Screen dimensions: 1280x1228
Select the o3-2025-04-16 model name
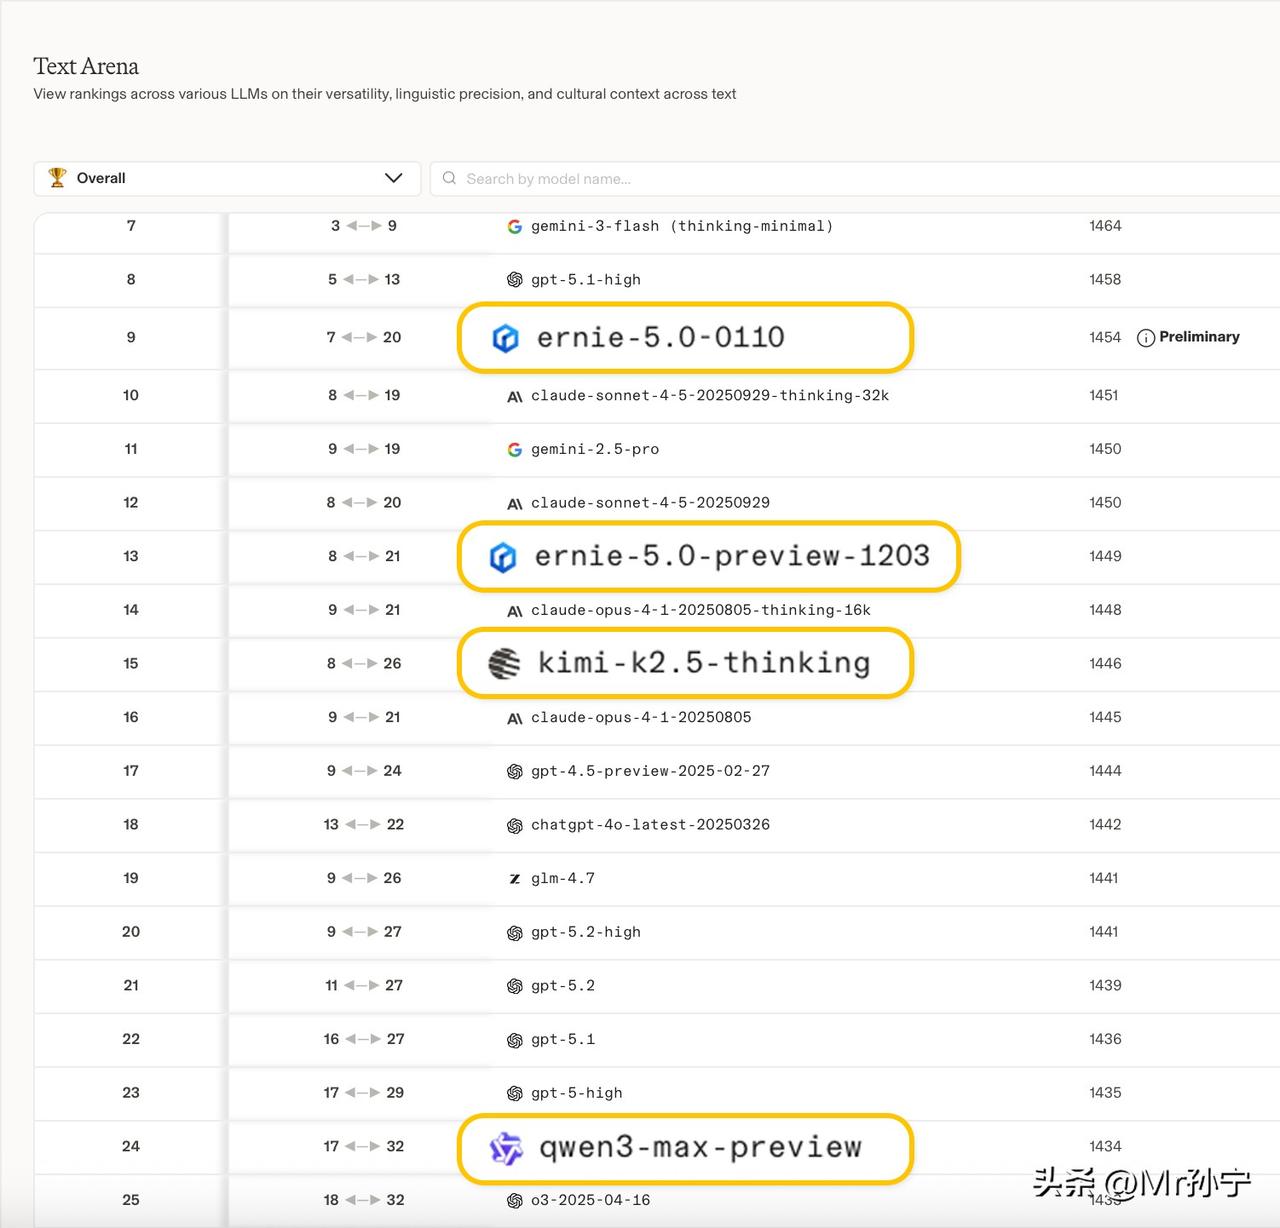pyautogui.click(x=591, y=1200)
